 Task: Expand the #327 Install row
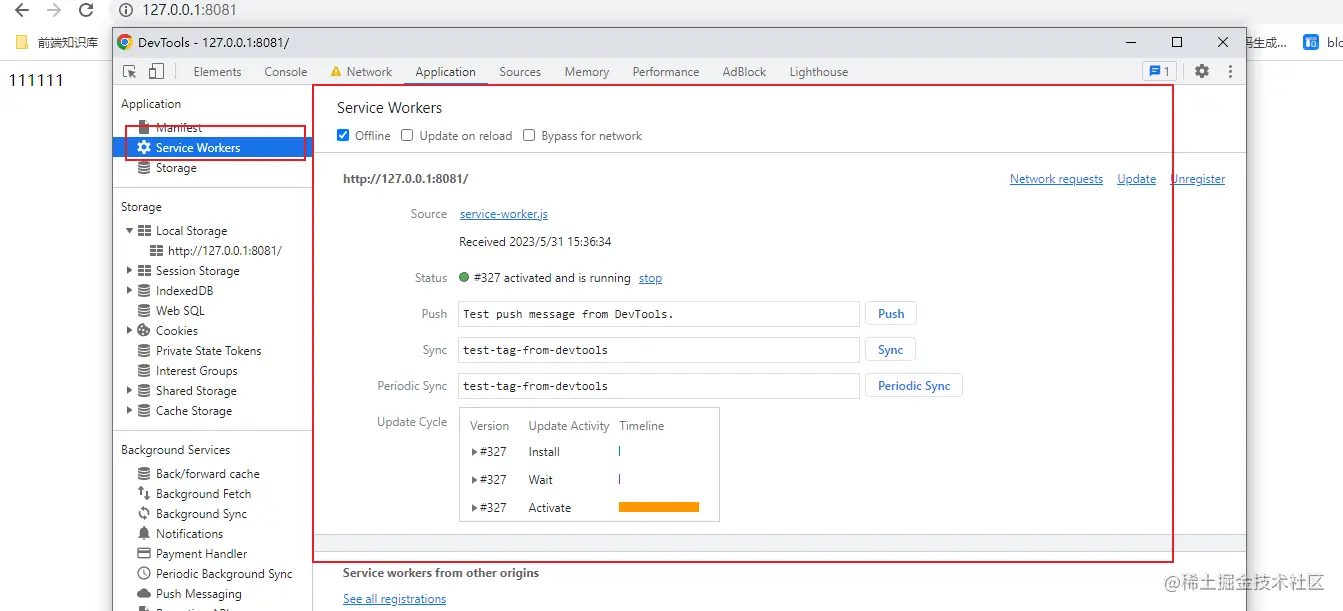click(x=474, y=452)
